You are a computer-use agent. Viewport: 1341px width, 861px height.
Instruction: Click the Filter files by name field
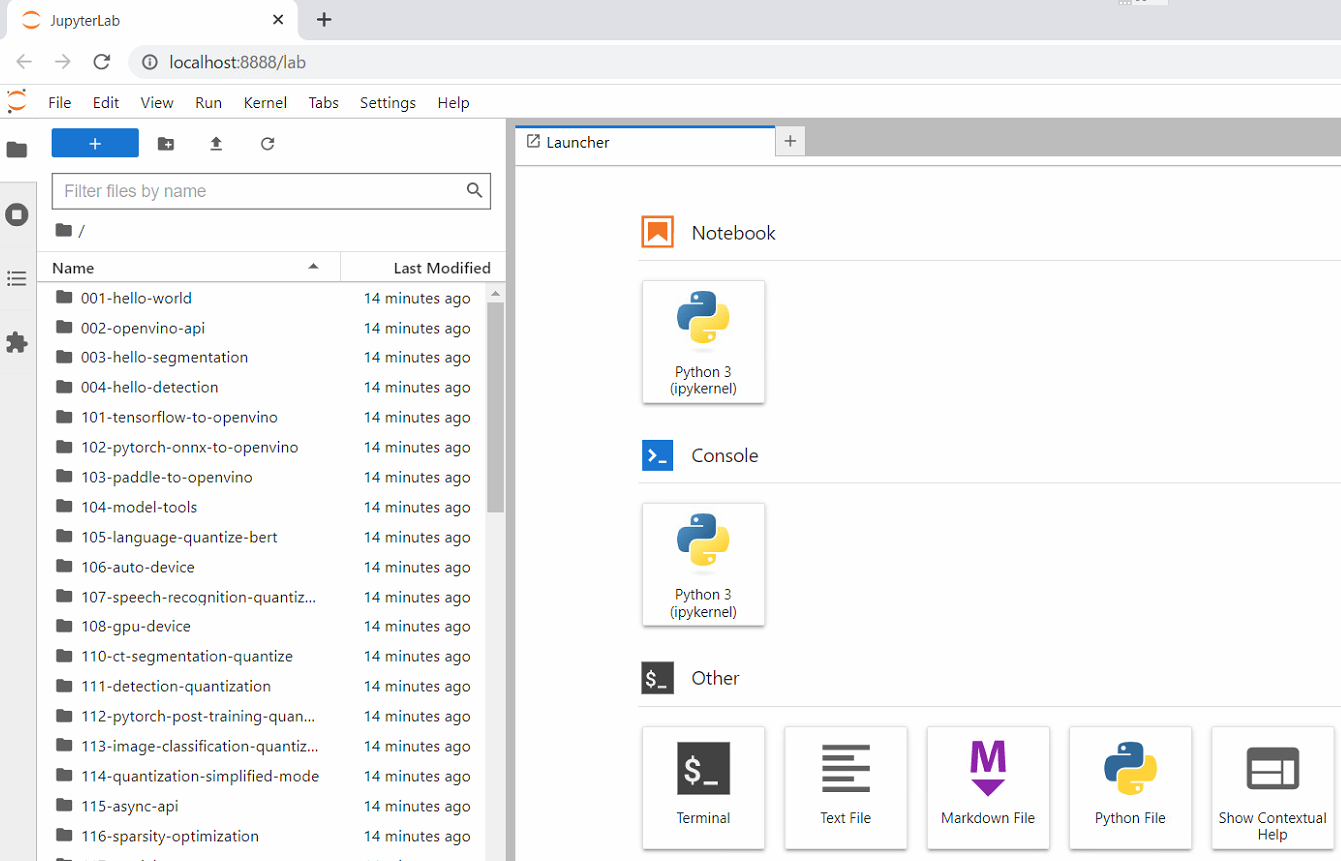[260, 191]
